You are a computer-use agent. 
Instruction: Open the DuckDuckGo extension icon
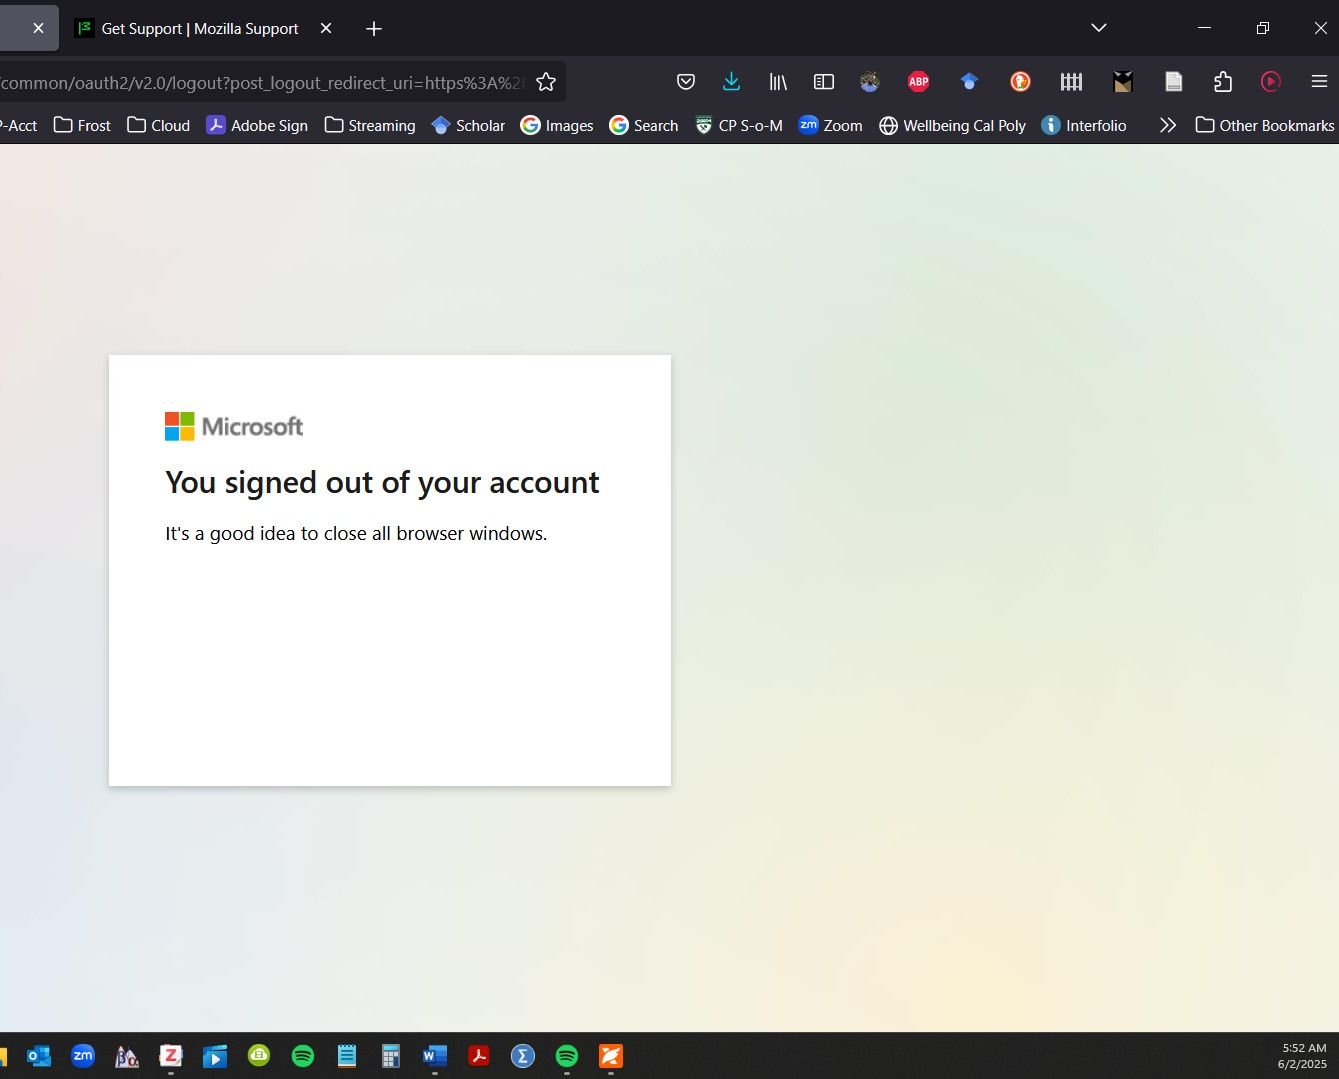(x=1020, y=82)
